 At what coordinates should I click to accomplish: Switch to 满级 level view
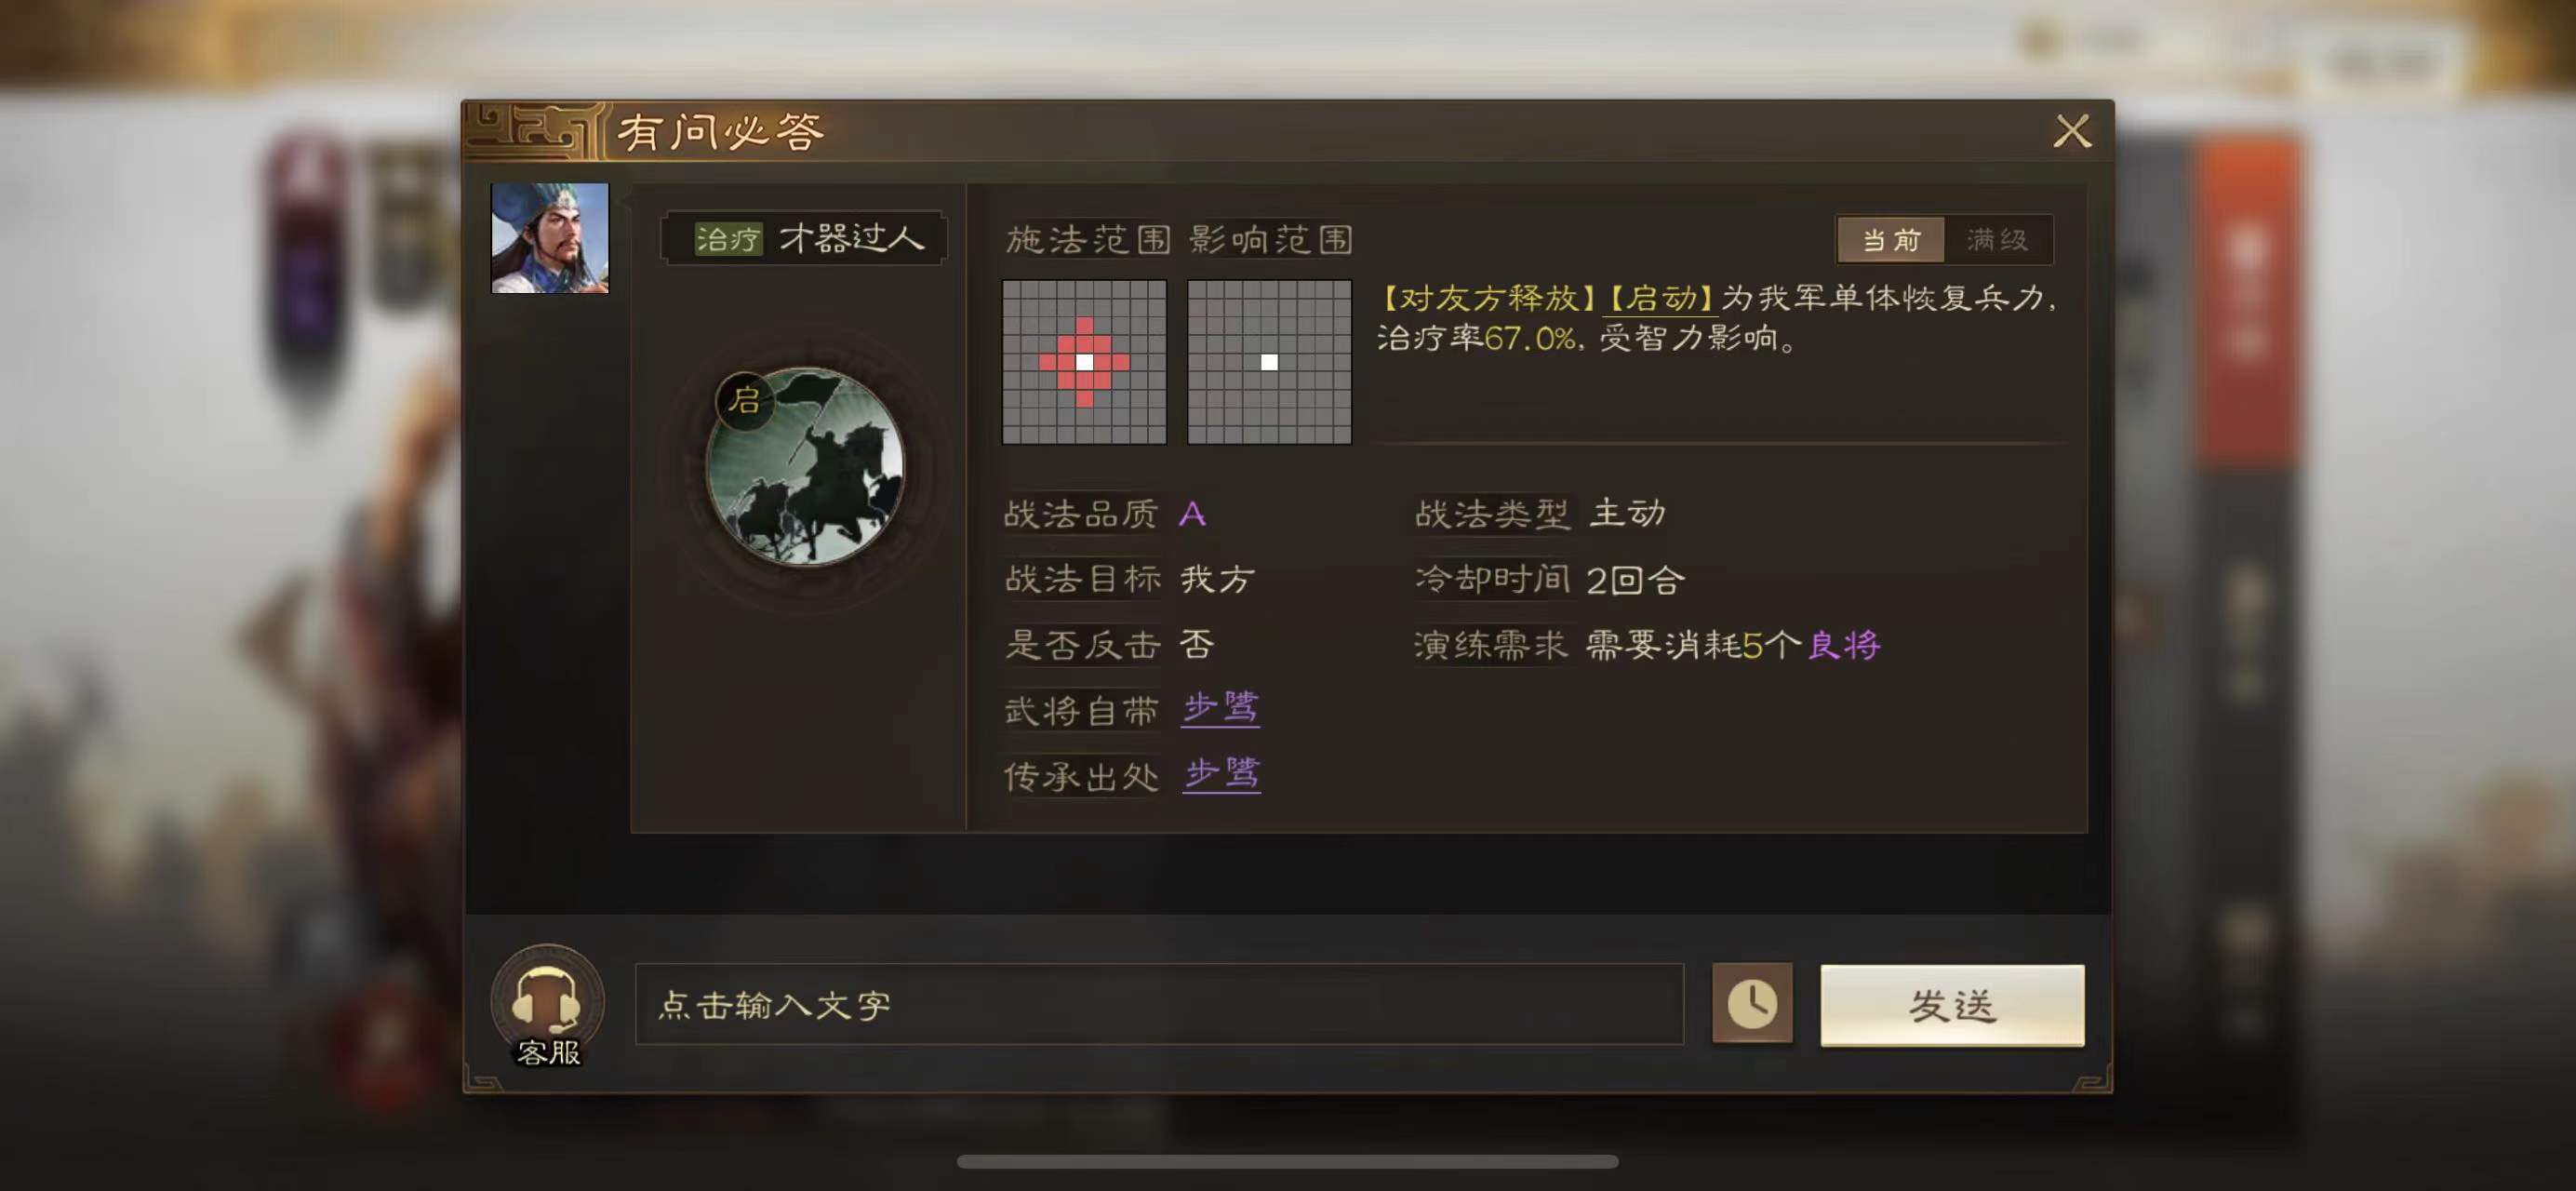(1997, 240)
